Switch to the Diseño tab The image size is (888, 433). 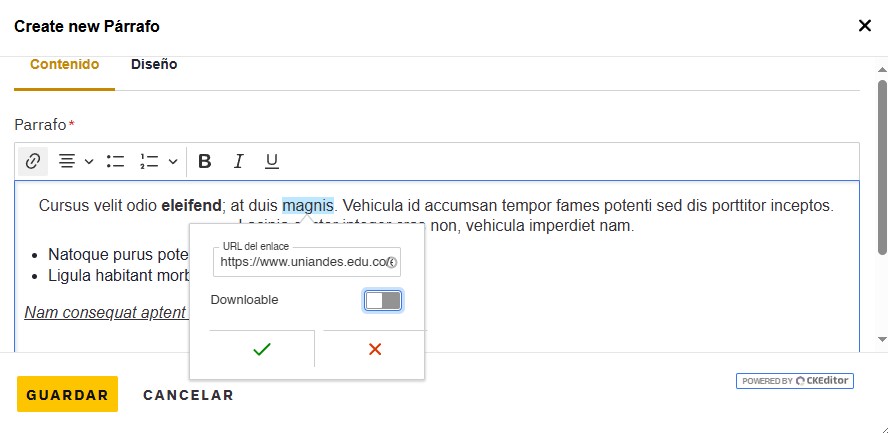pos(154,65)
